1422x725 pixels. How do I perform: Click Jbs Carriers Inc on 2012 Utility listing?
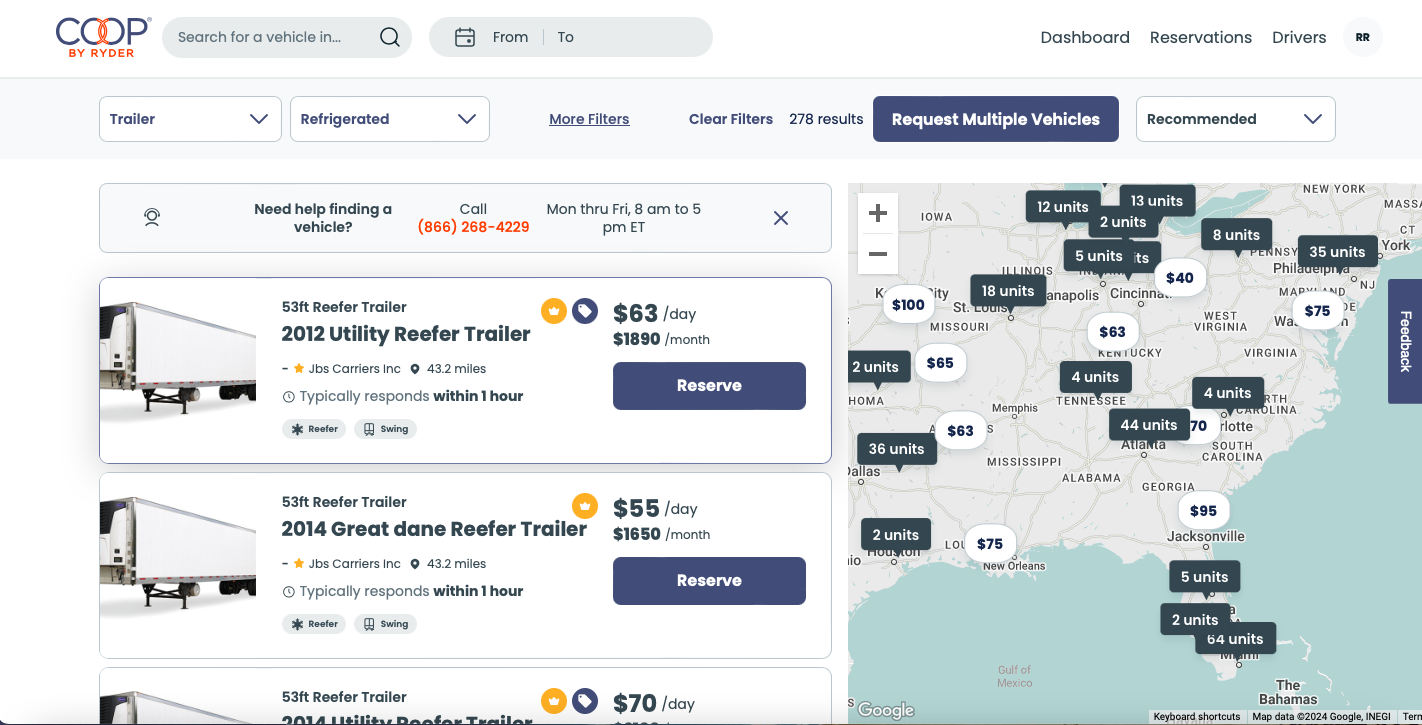click(354, 369)
